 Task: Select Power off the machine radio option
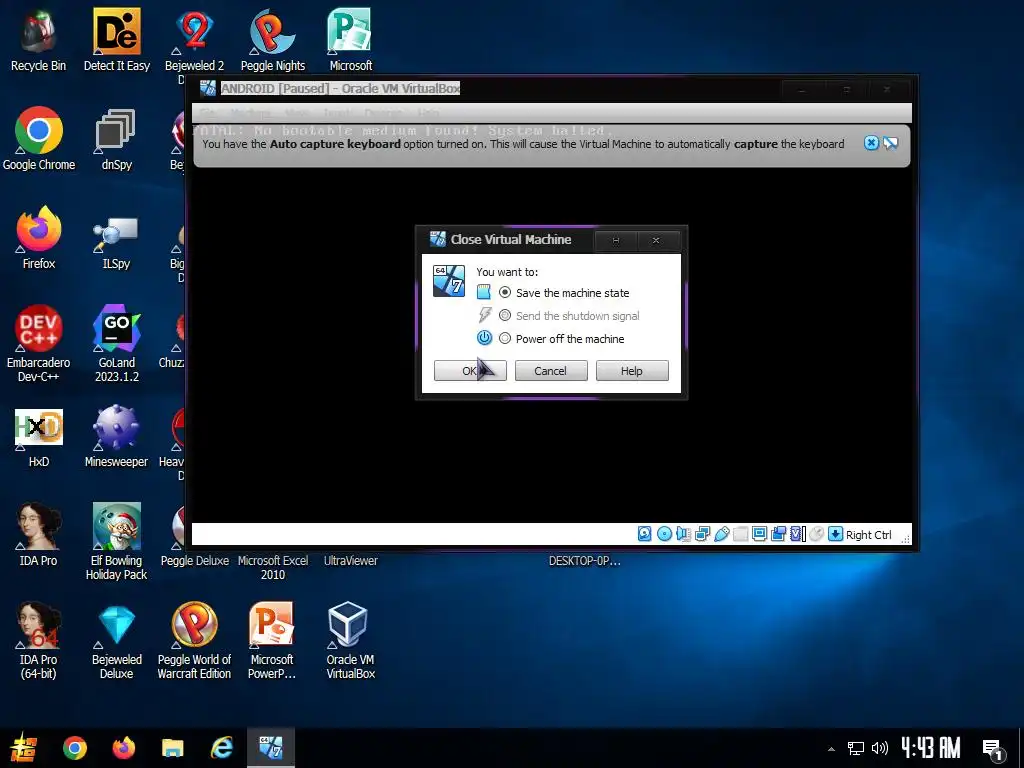(505, 338)
